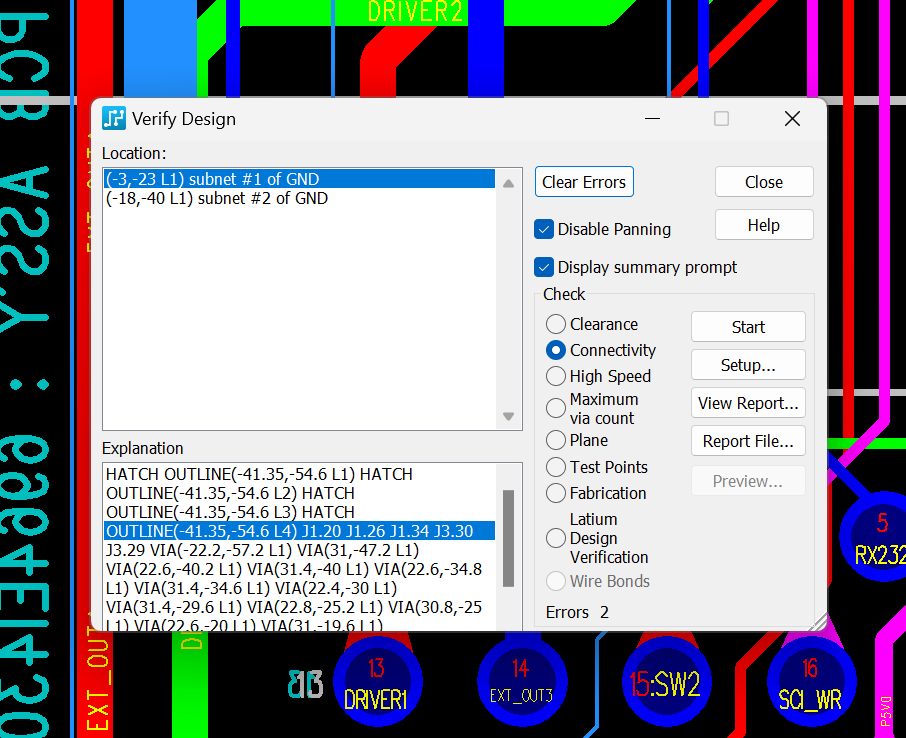Toggle Display summary prompt checkbox
This screenshot has height=738, width=906.
point(544,267)
